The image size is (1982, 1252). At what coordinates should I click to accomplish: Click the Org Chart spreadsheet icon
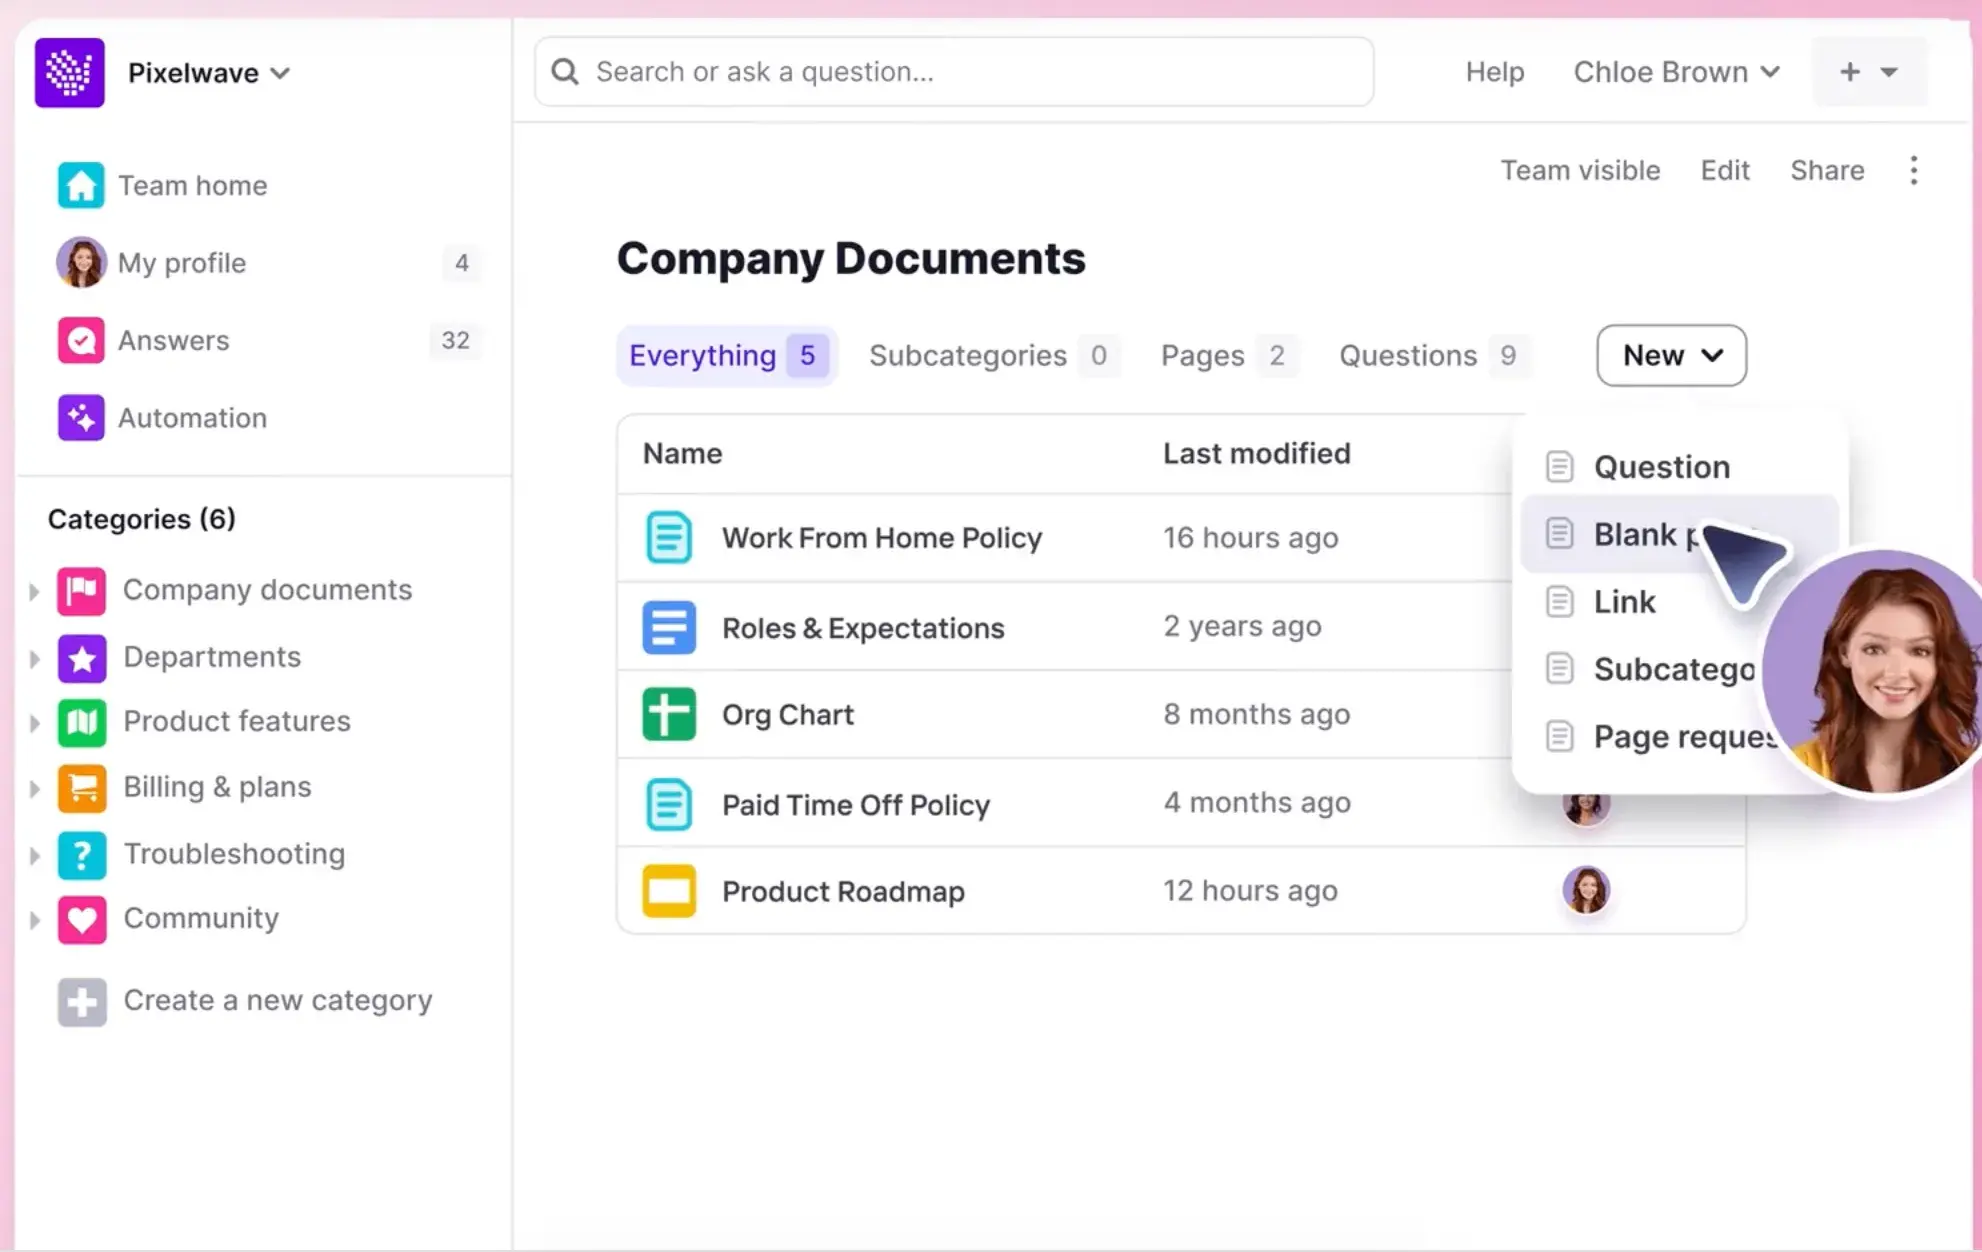tap(668, 715)
